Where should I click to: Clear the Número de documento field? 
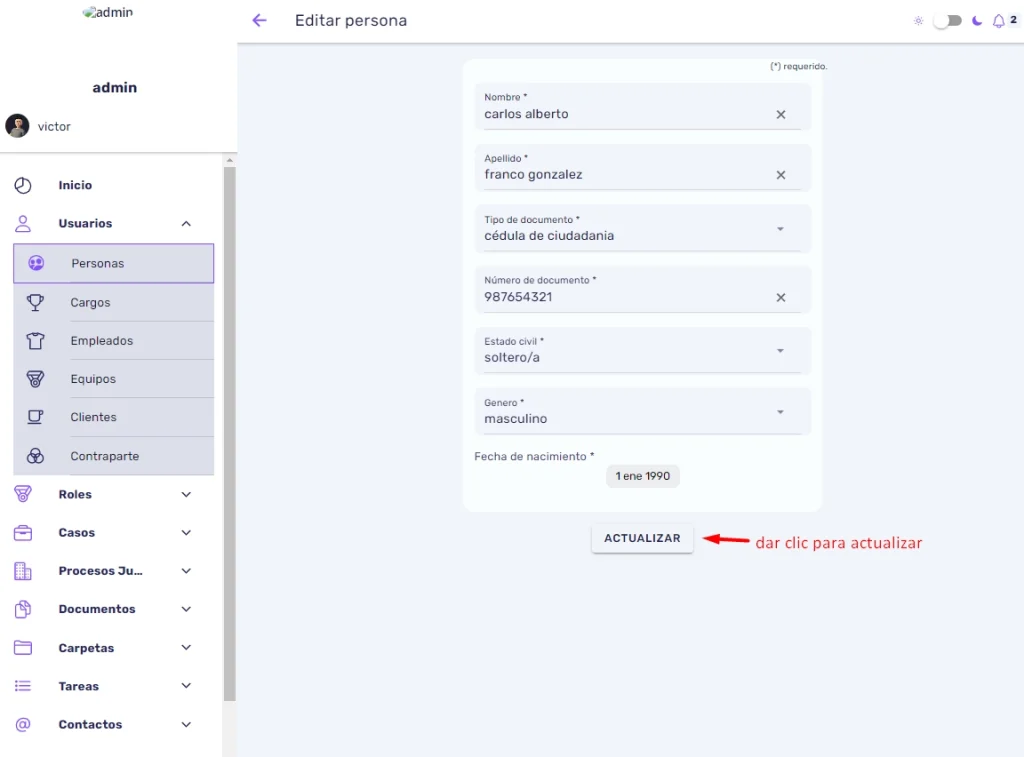780,297
